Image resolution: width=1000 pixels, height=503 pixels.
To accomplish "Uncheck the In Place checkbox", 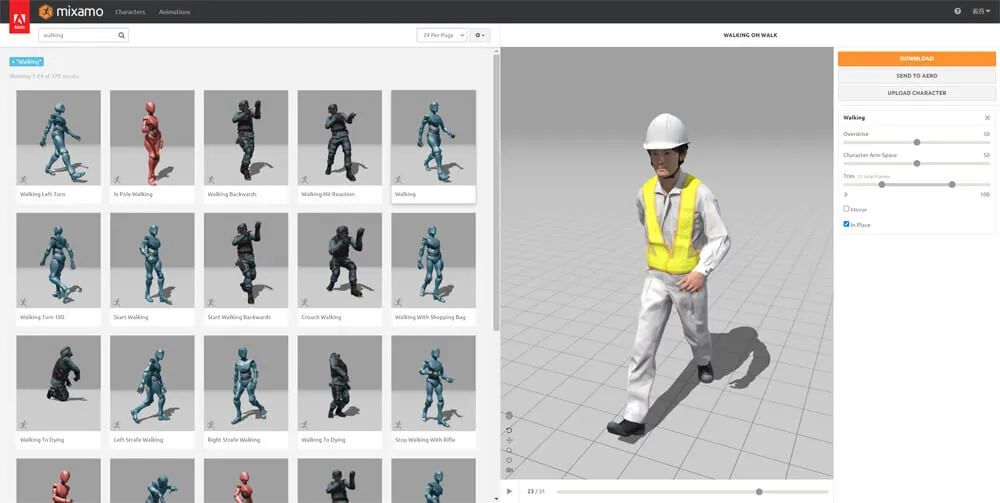I will pyautogui.click(x=846, y=224).
